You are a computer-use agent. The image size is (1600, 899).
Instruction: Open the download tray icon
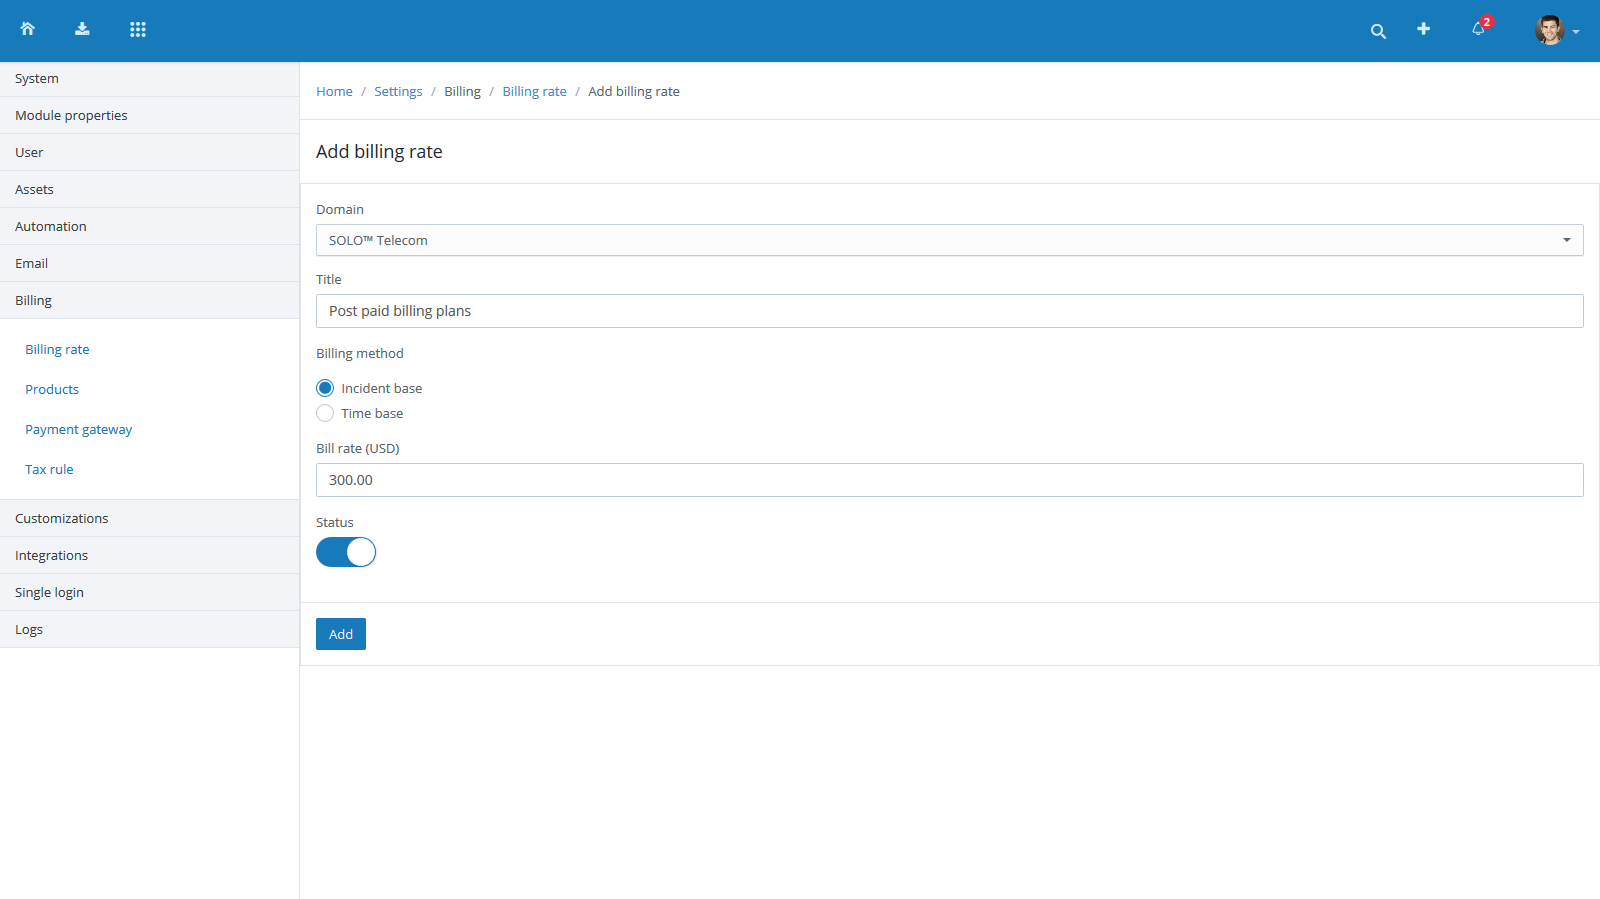click(82, 29)
